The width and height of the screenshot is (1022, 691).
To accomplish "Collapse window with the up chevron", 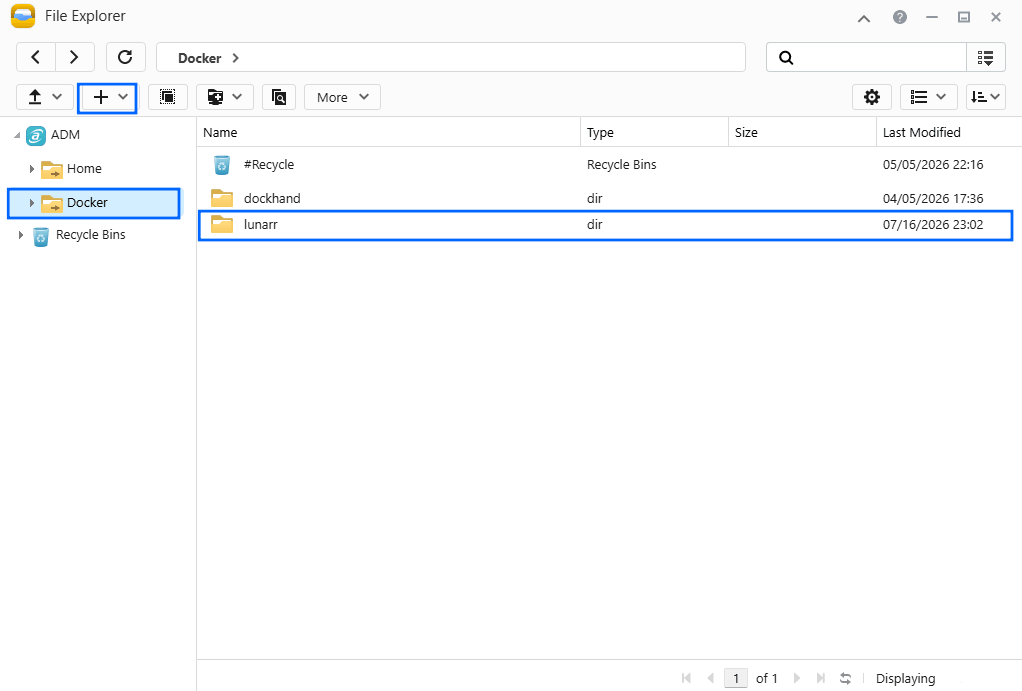I will click(x=864, y=18).
